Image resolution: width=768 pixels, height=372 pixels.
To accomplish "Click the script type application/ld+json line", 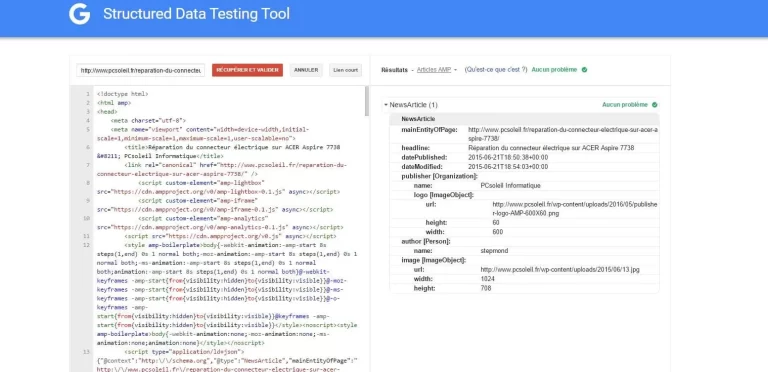I will coord(184,352).
